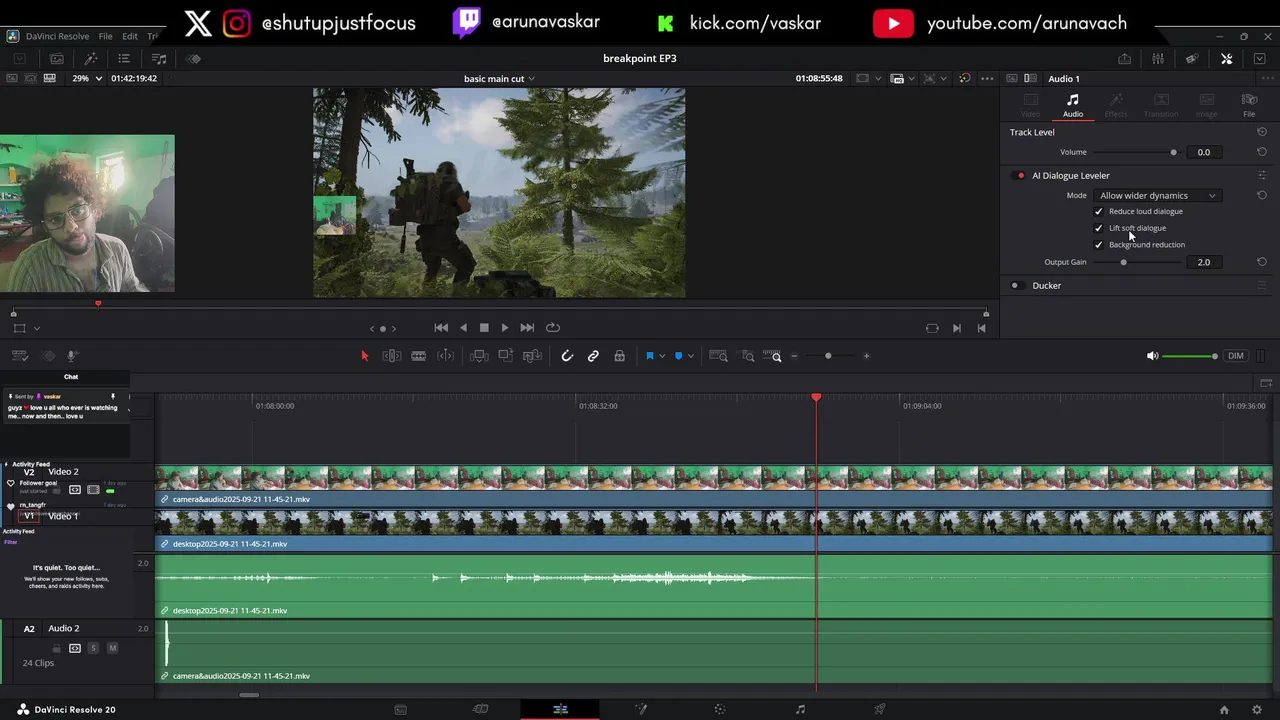Toggle the timeline Snapping magnet icon
1280x720 pixels.
567,356
